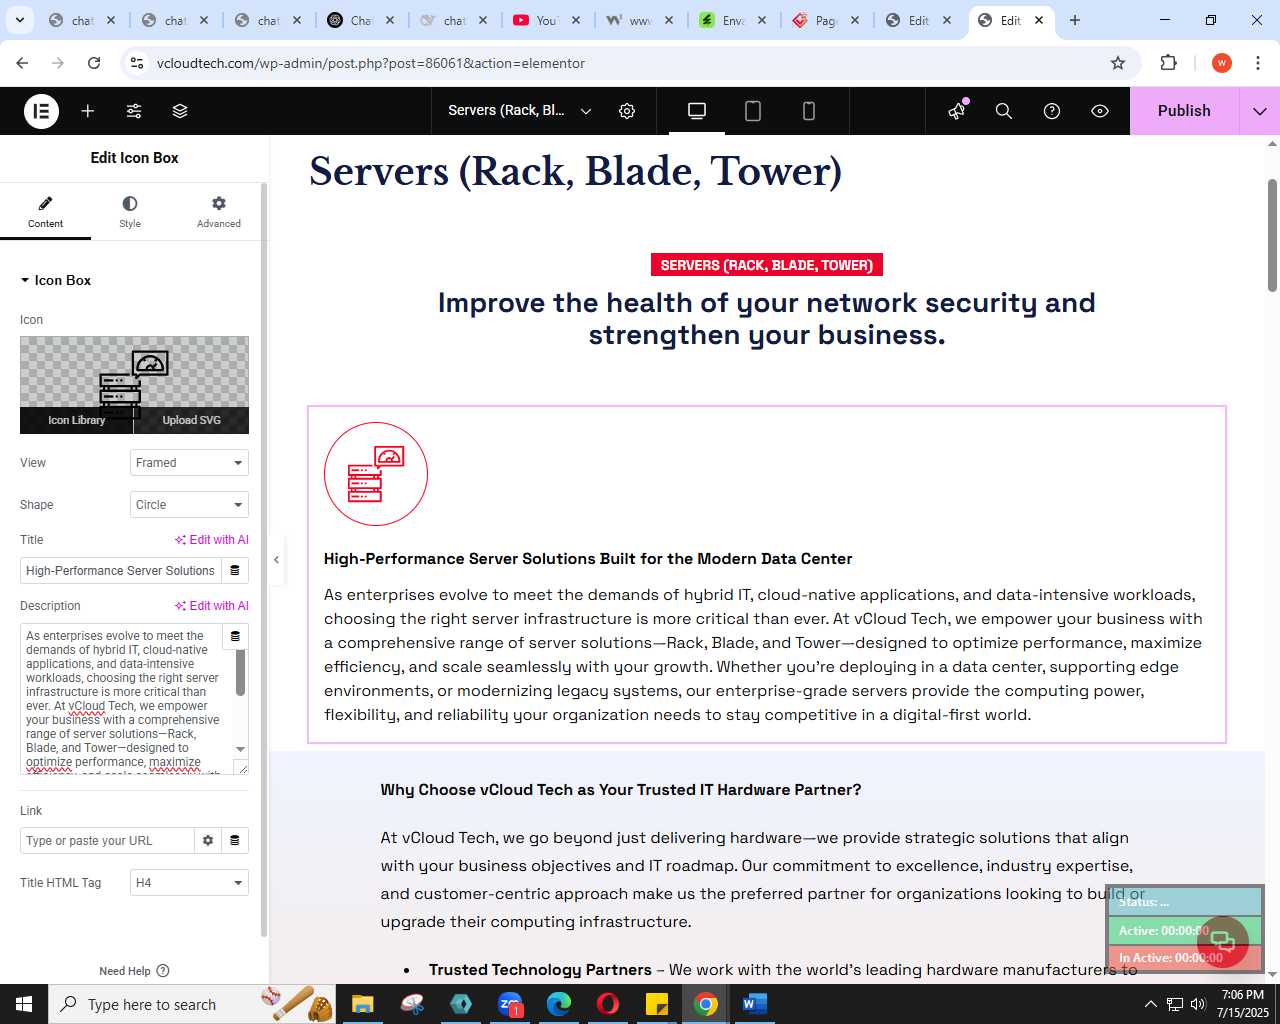Screen dimensions: 1280x1024
Task: Click Upload SVG button
Action: point(192,420)
